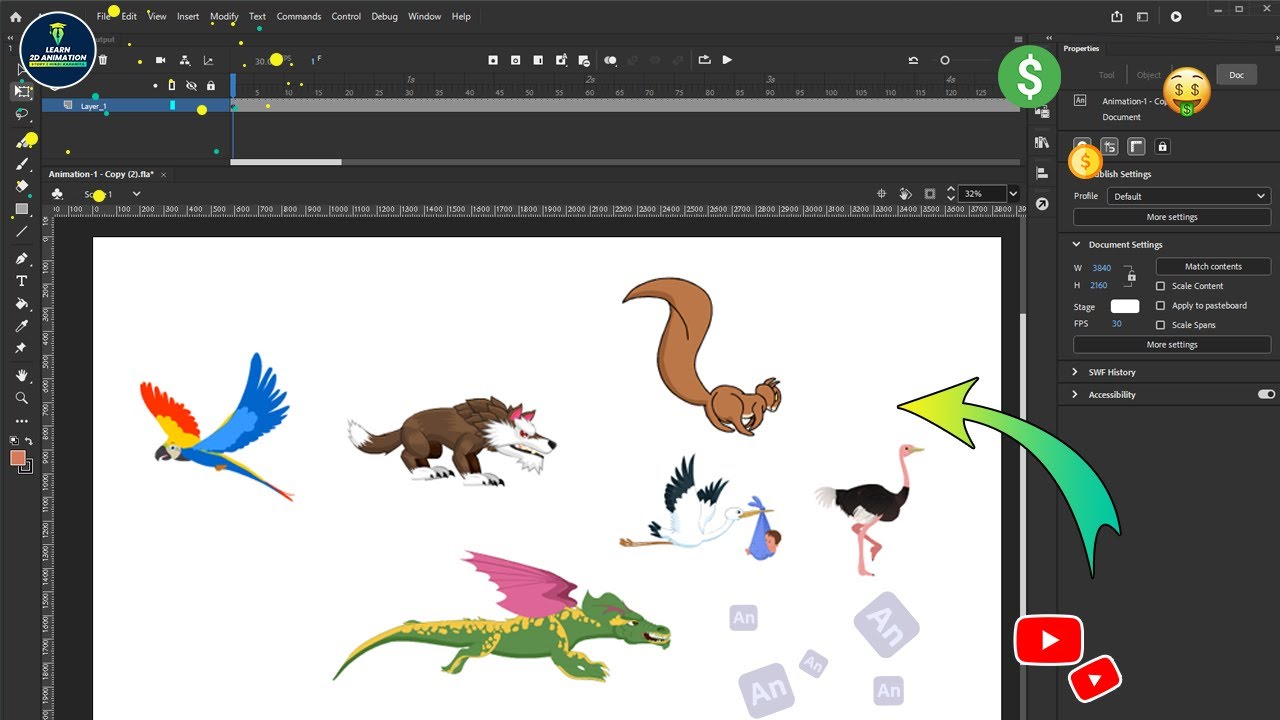This screenshot has width=1280, height=720.
Task: Select the Pen tool
Action: click(22, 259)
